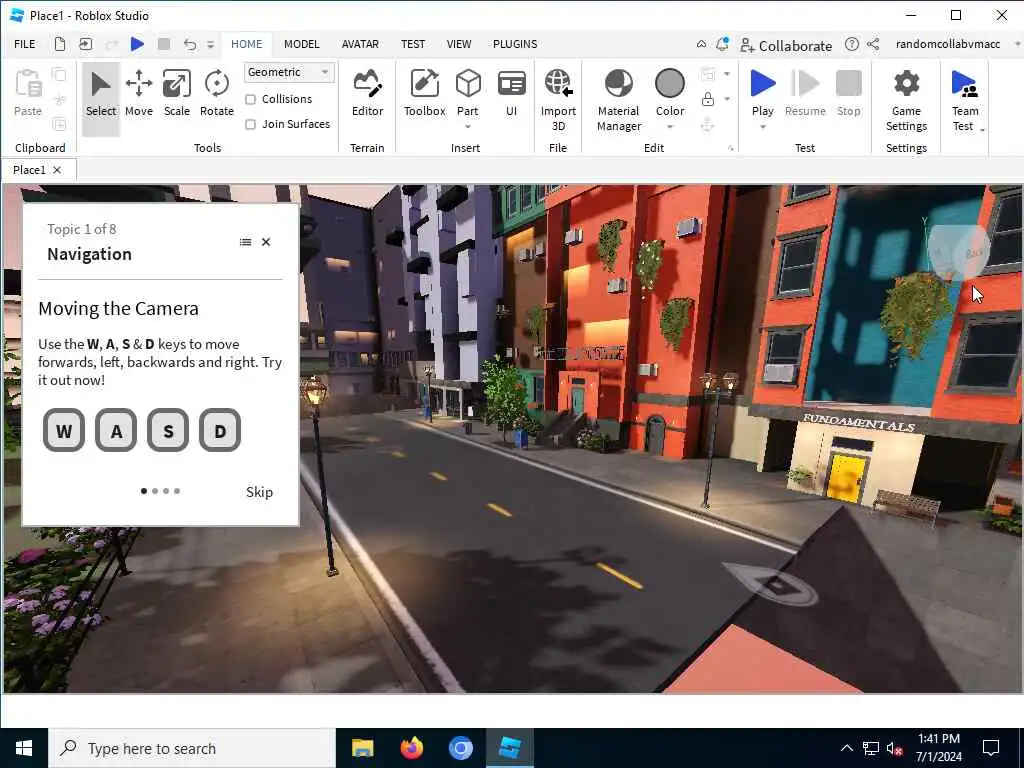Open quick access toolbar customize dropdown
The image size is (1024, 768).
pyautogui.click(x=210, y=44)
